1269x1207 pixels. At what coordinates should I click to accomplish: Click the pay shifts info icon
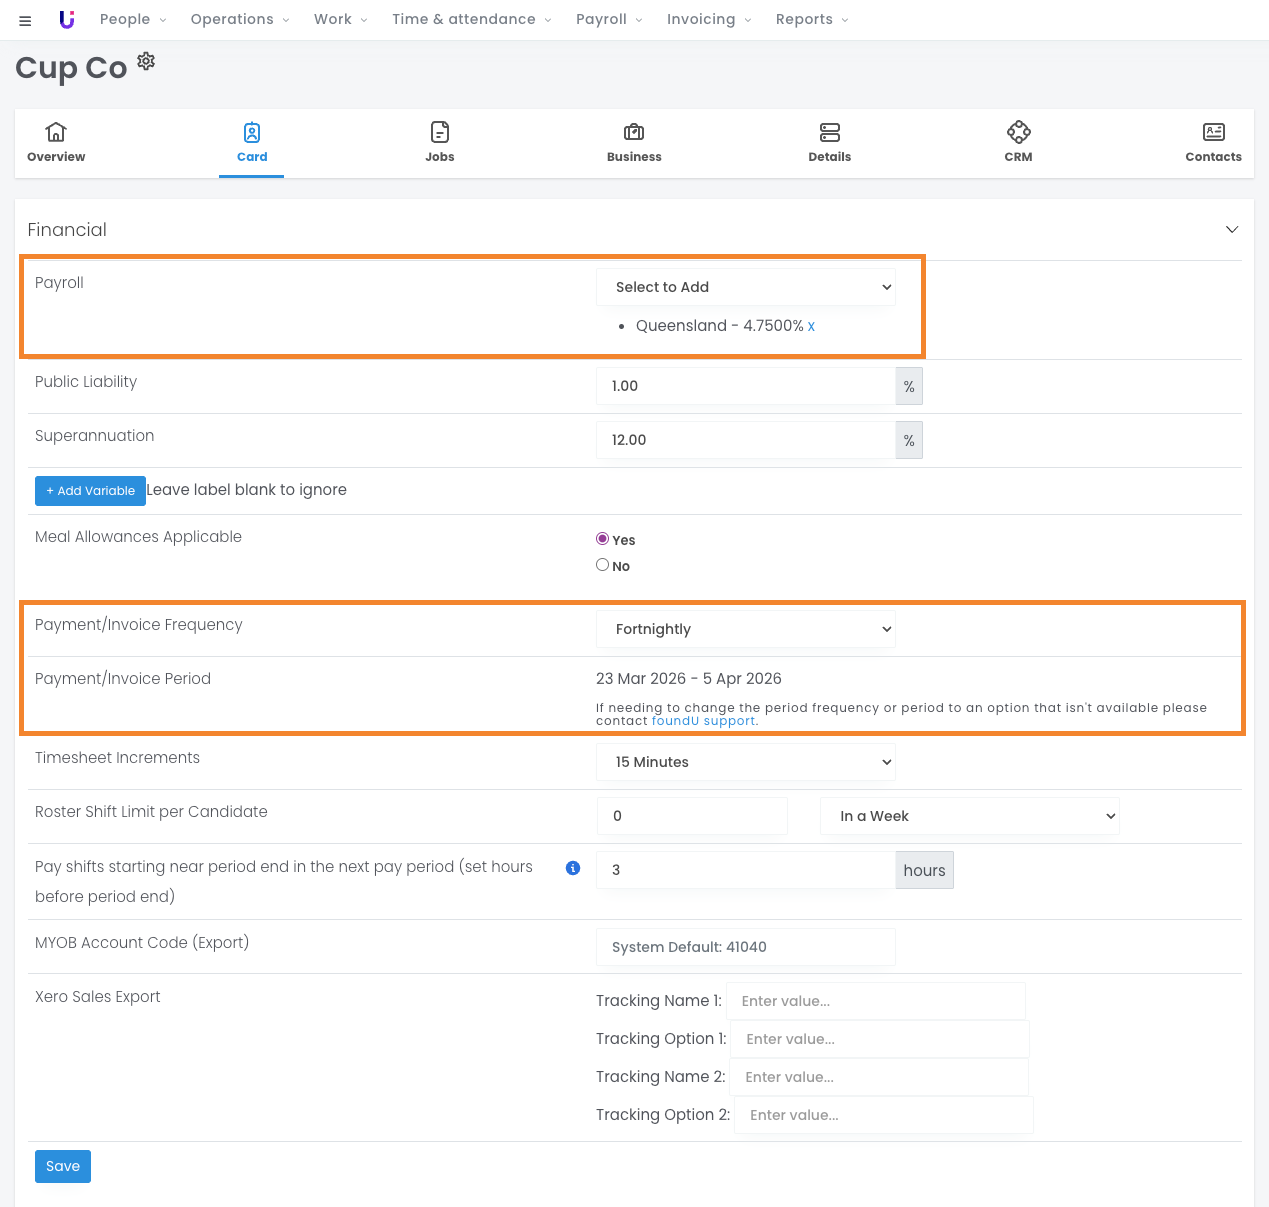point(573,868)
